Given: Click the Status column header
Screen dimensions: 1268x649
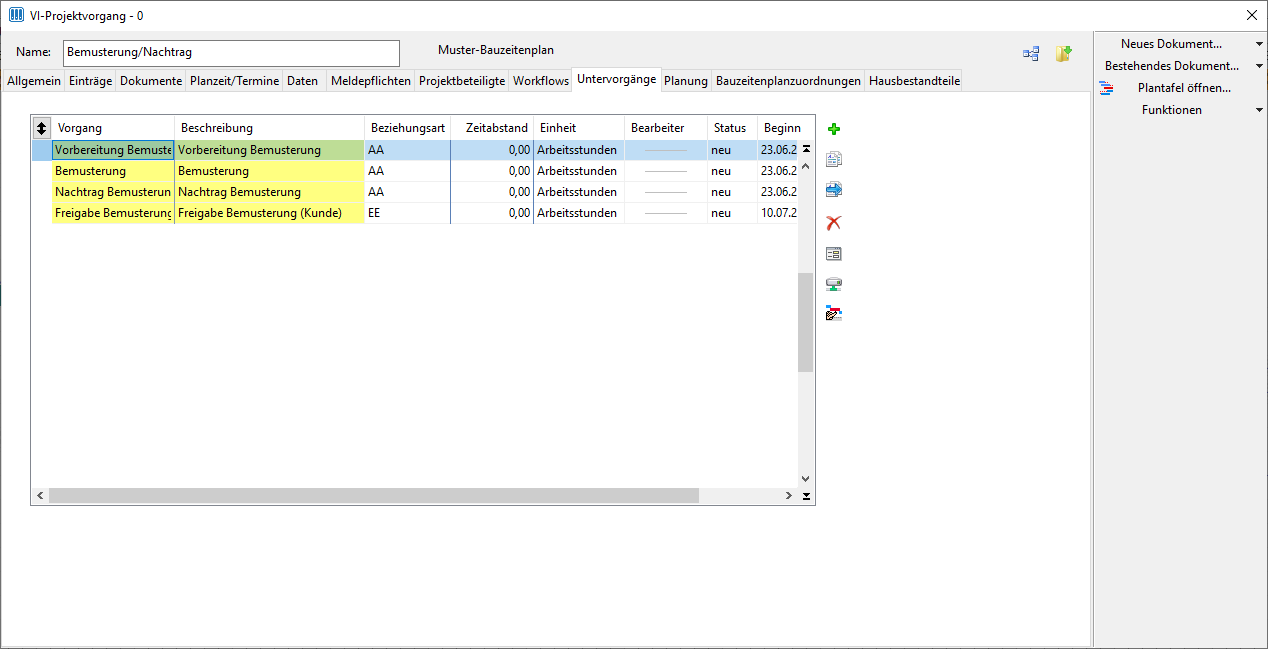Looking at the screenshot, I should point(732,128).
